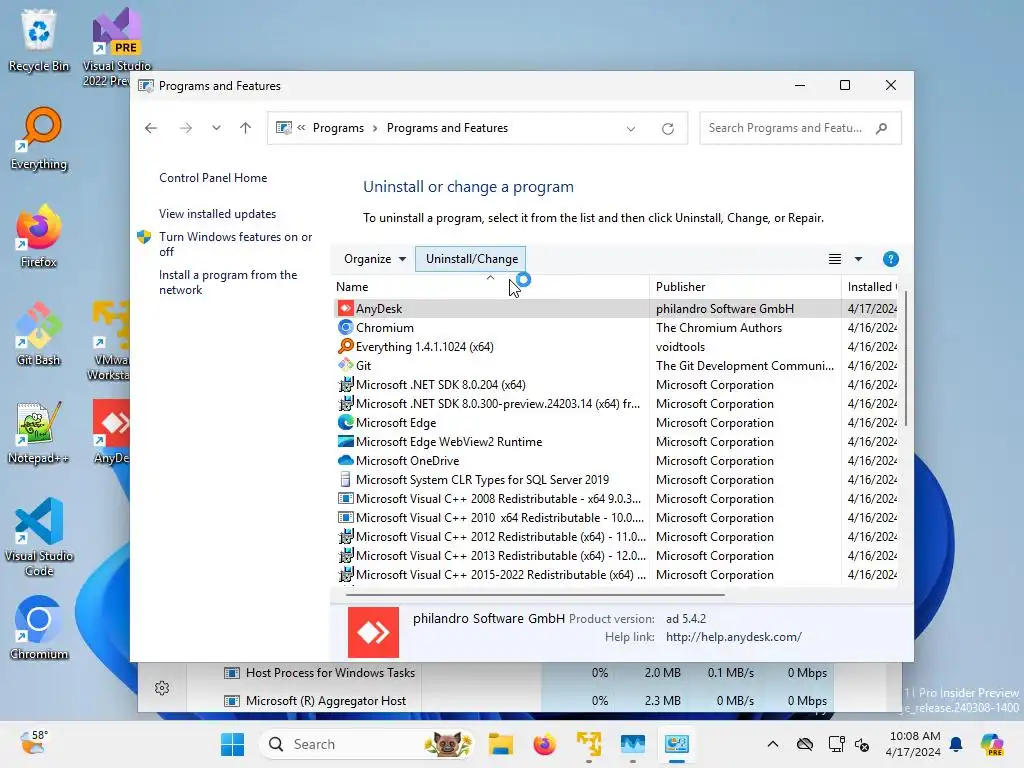Expand hidden breadcrumb levels chevron
Image resolution: width=1024 pixels, height=768 pixels.
point(301,128)
